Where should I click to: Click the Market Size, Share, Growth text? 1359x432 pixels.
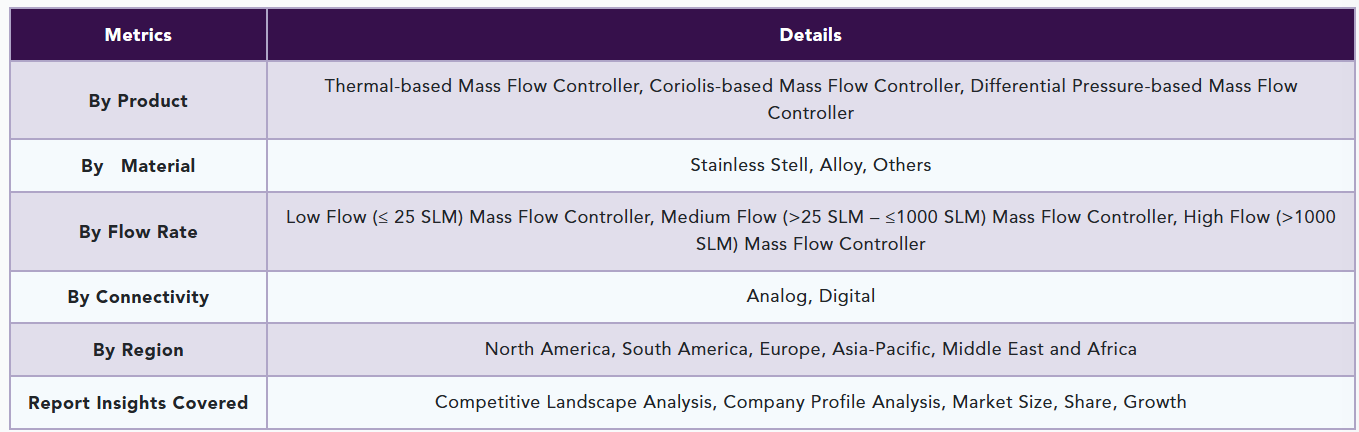[x=1069, y=402]
